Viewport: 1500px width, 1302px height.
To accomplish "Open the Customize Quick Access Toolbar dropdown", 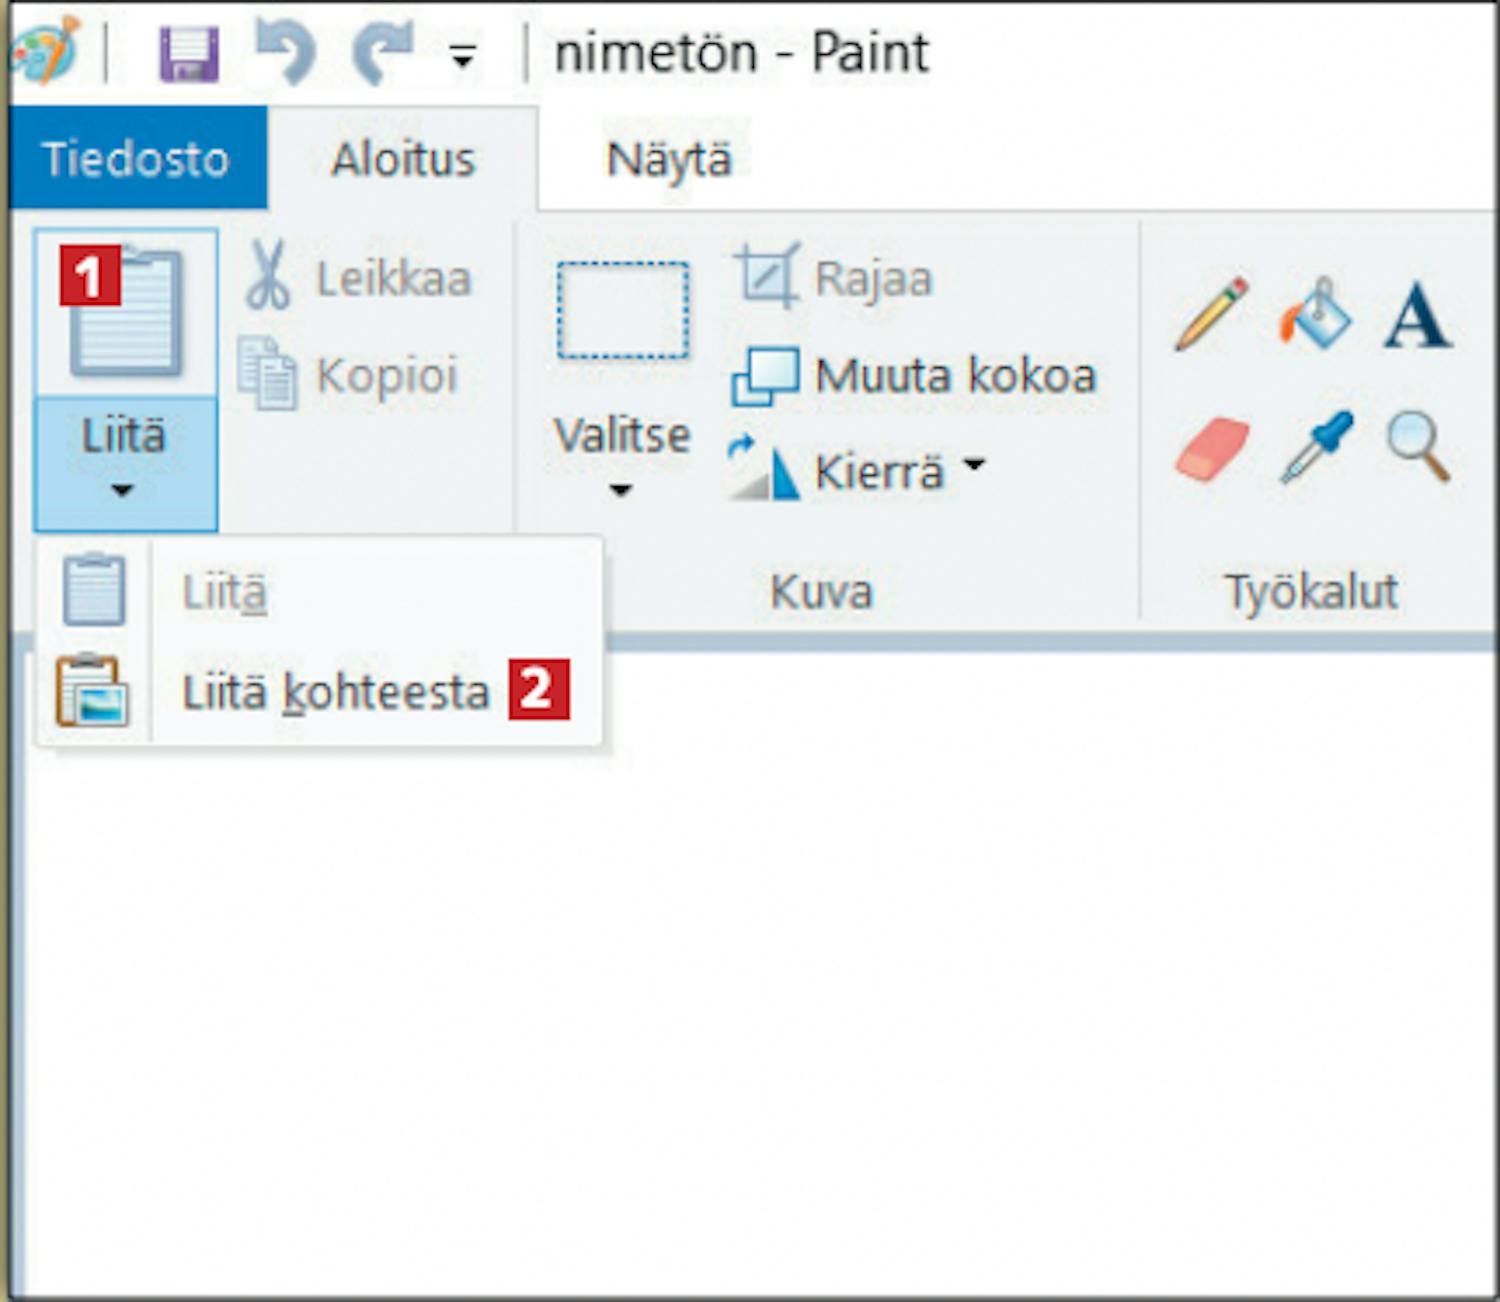I will [x=462, y=57].
